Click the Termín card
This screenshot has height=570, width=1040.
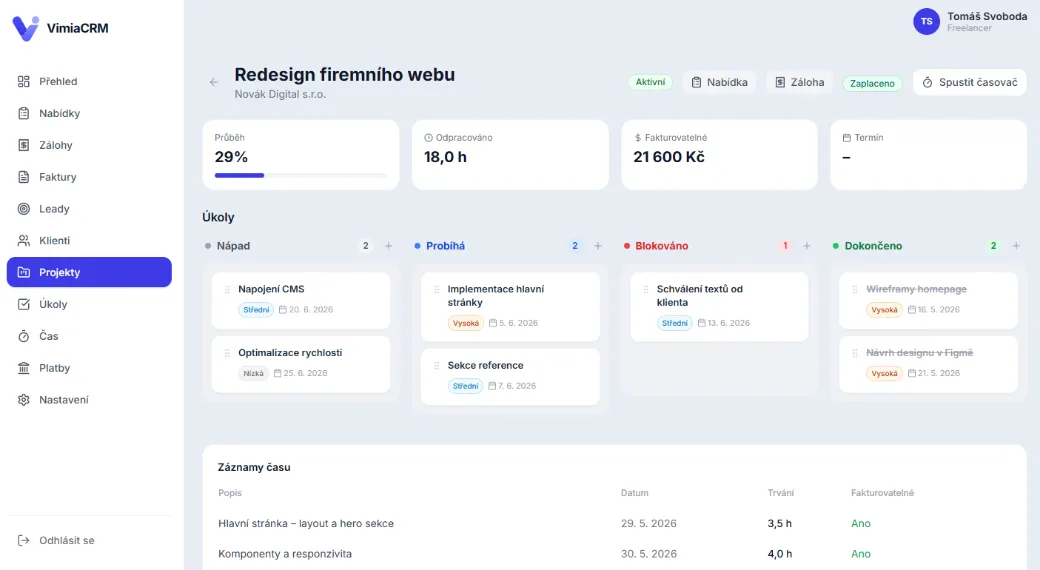click(929, 155)
